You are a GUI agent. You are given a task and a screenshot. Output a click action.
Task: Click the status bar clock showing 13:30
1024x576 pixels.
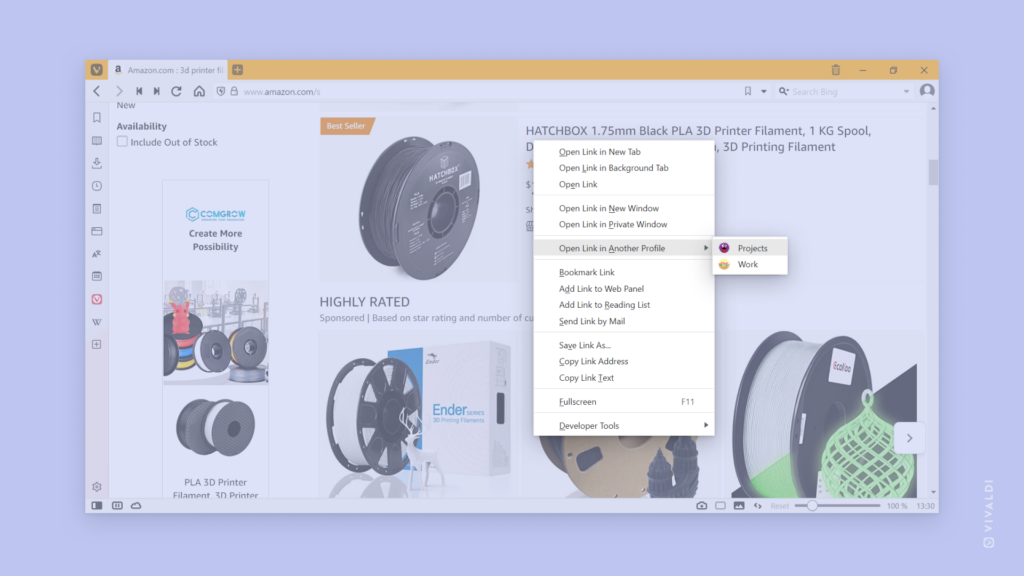coord(925,506)
